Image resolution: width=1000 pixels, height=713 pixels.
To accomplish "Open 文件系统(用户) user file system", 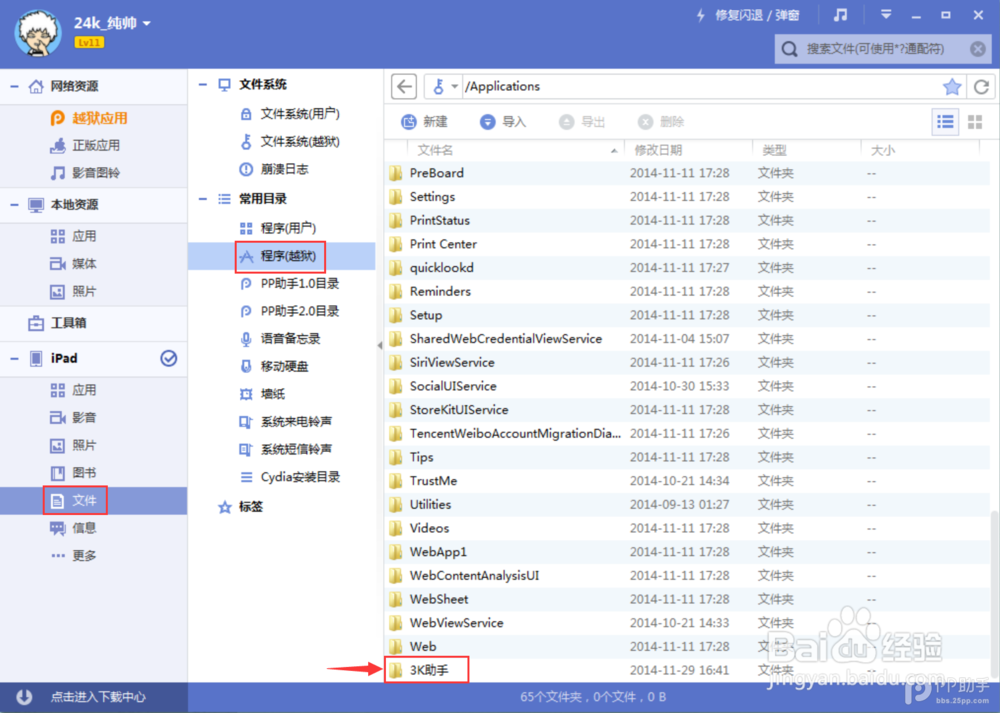I will pos(290,114).
